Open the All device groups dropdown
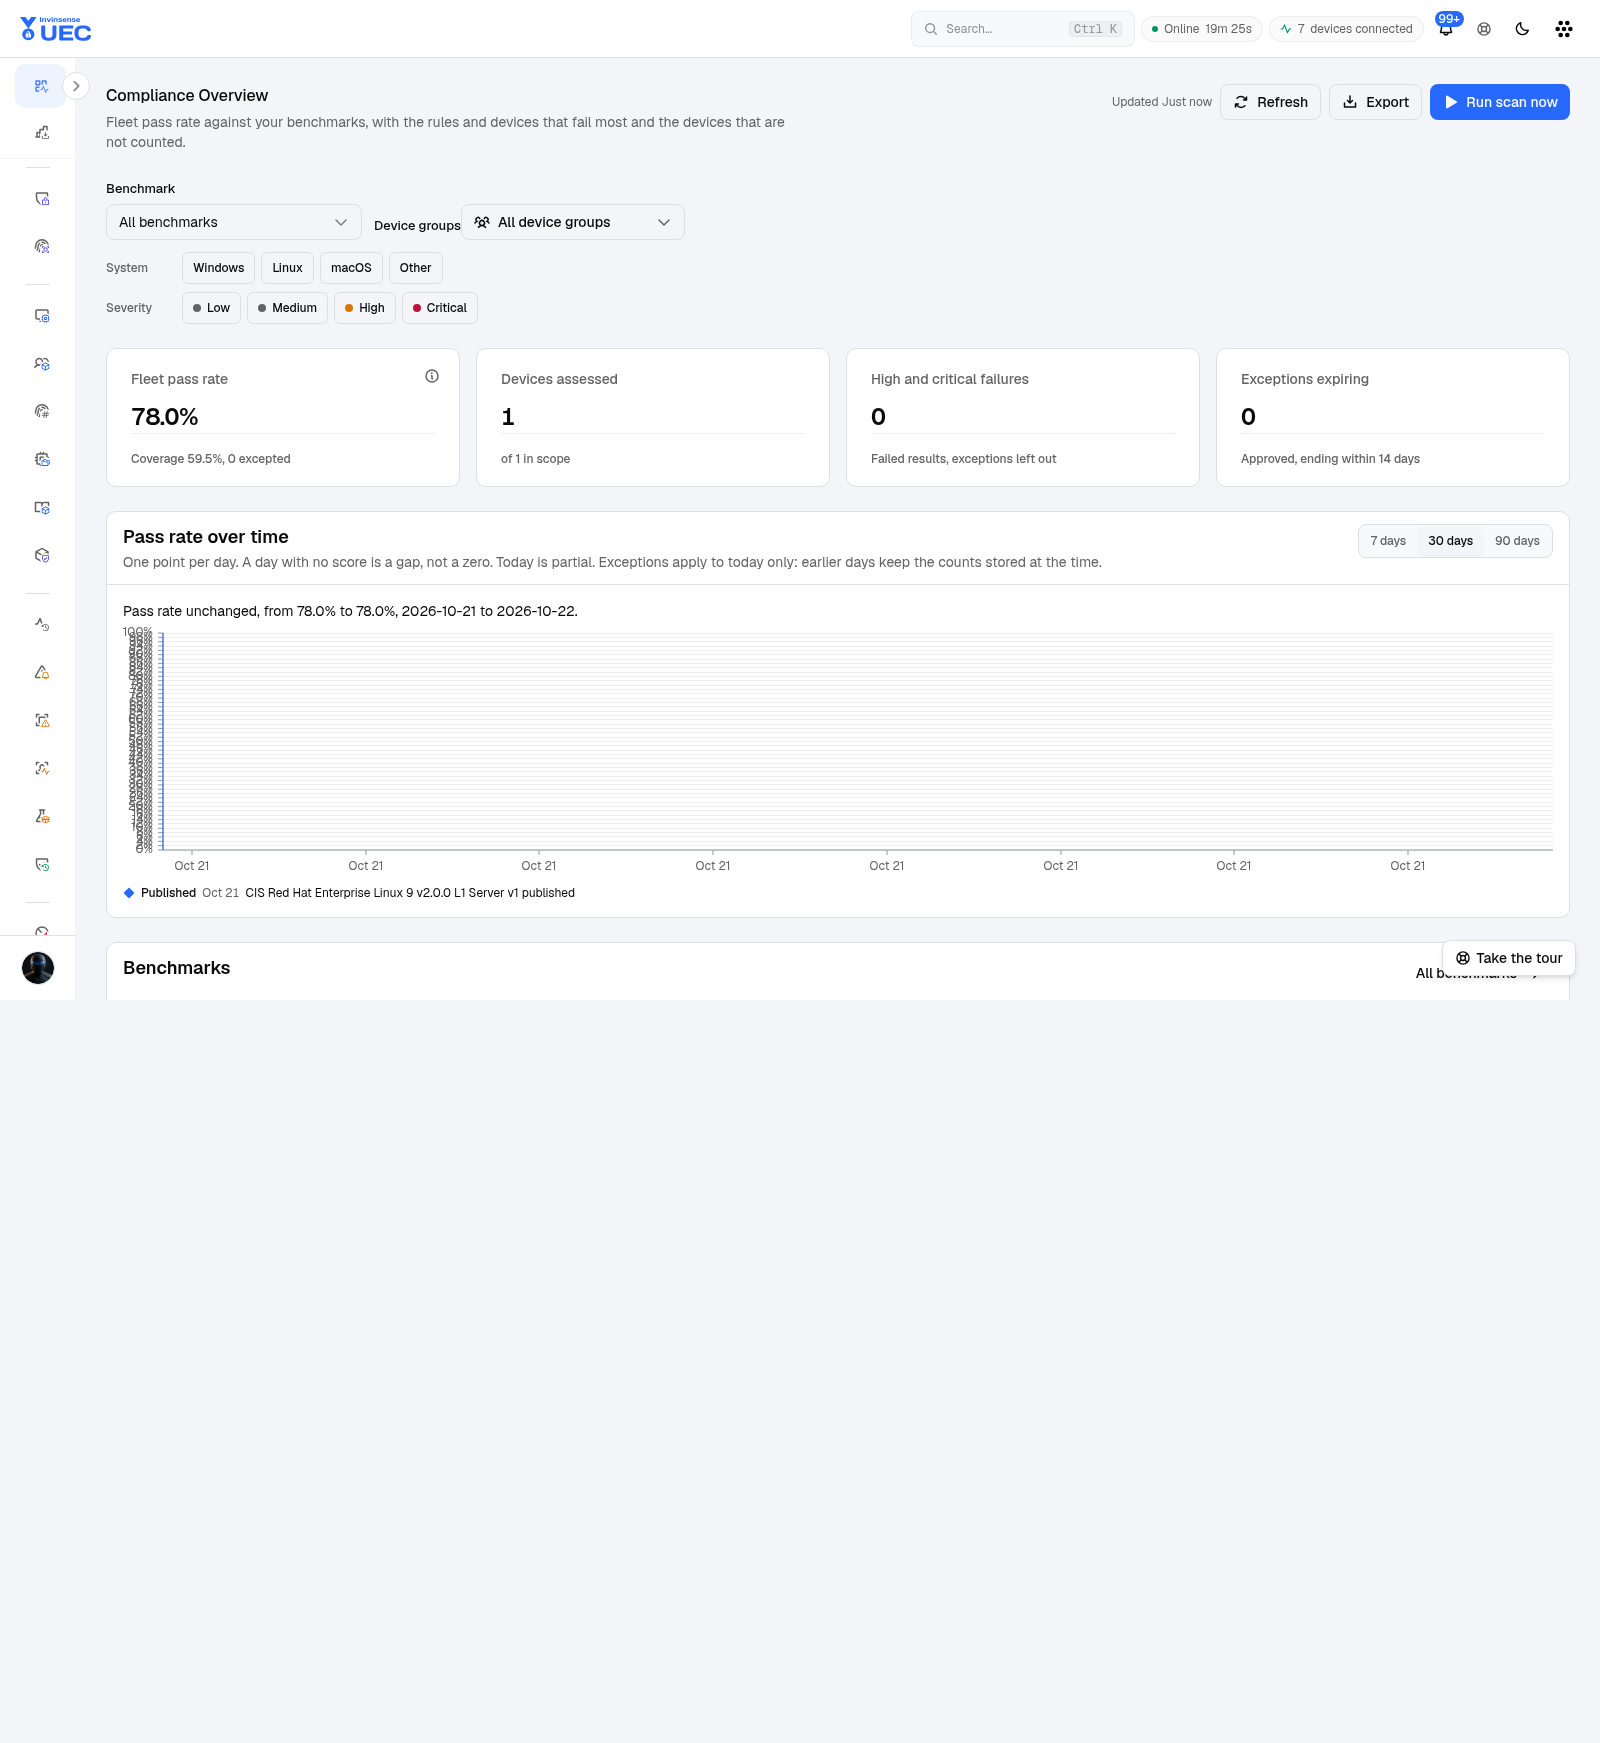Screen dimensions: 1600x1743 pyautogui.click(x=573, y=222)
